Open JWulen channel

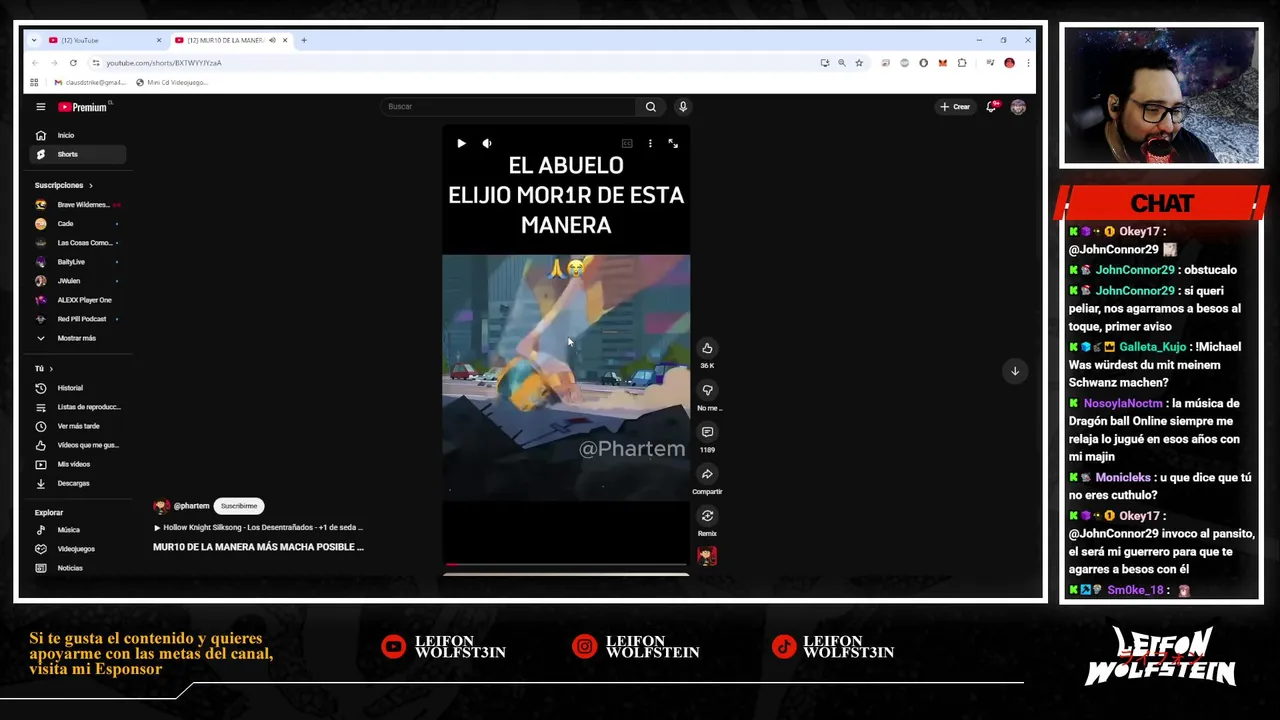click(x=78, y=281)
